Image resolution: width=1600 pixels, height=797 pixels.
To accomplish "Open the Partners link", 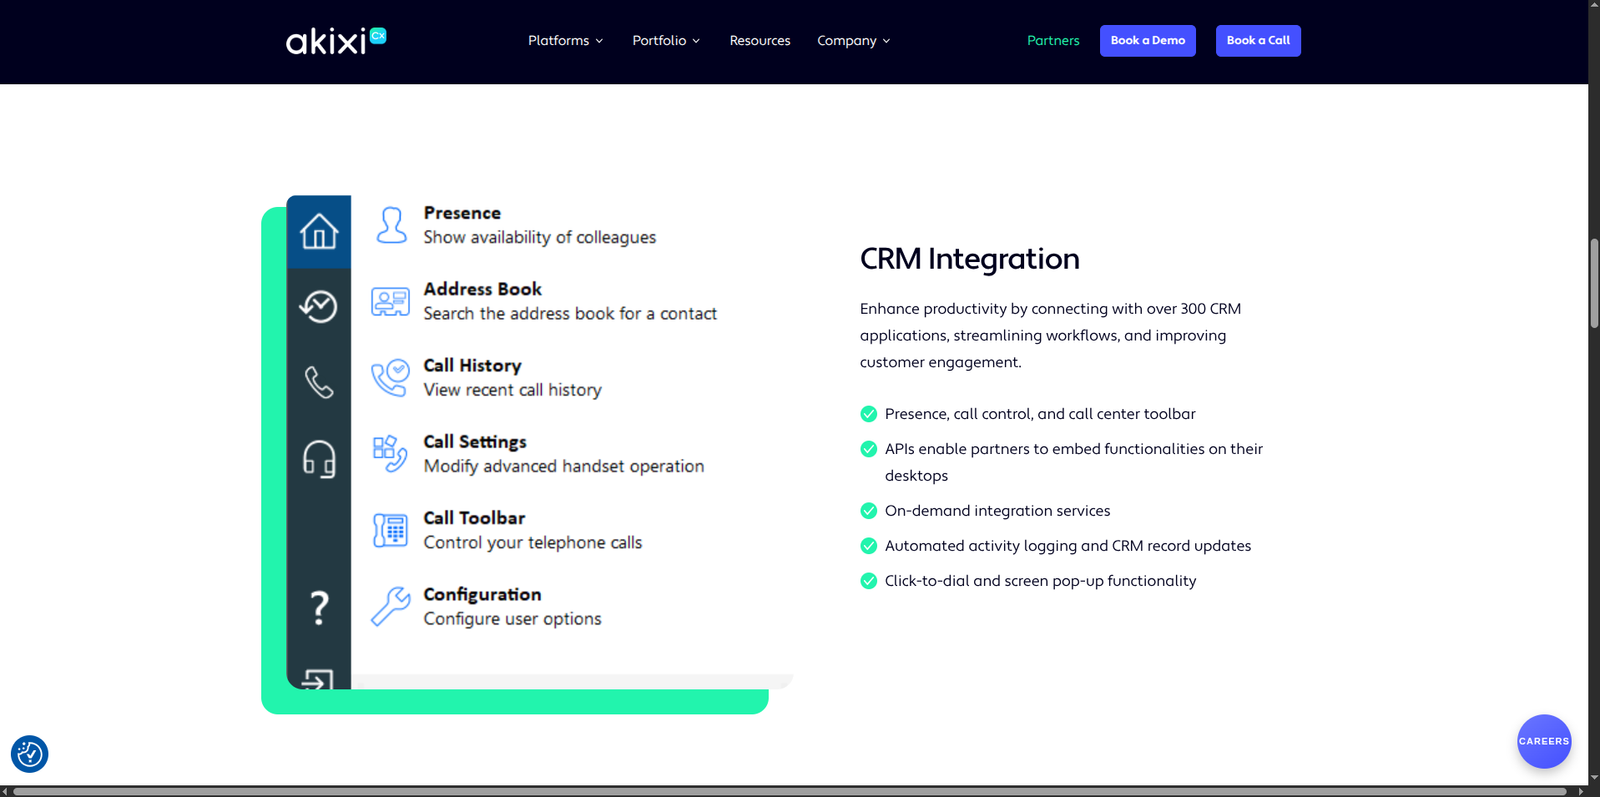I will (1053, 41).
